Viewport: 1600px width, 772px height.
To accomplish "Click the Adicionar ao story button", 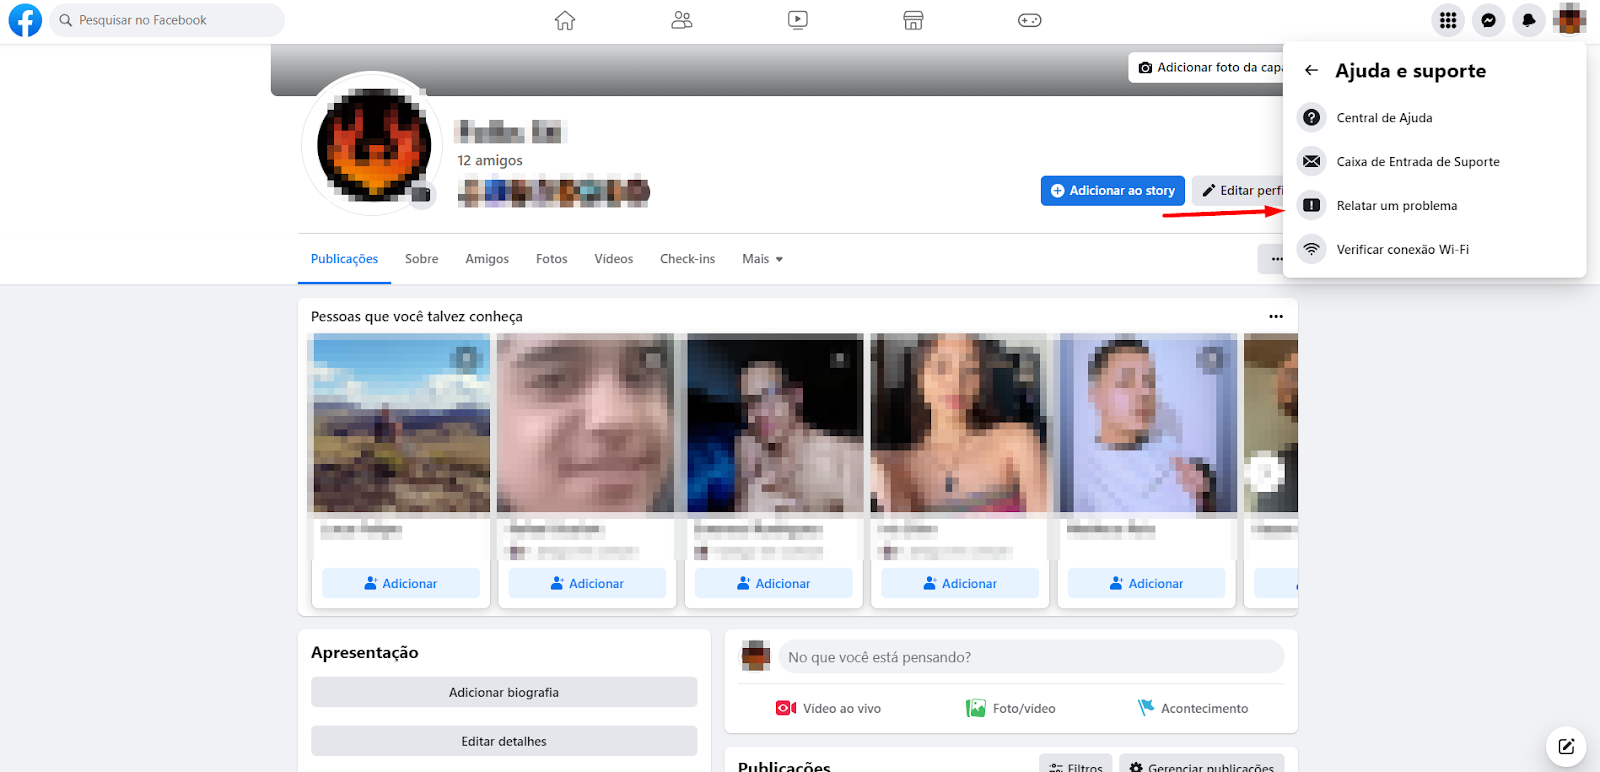I will 1112,191.
